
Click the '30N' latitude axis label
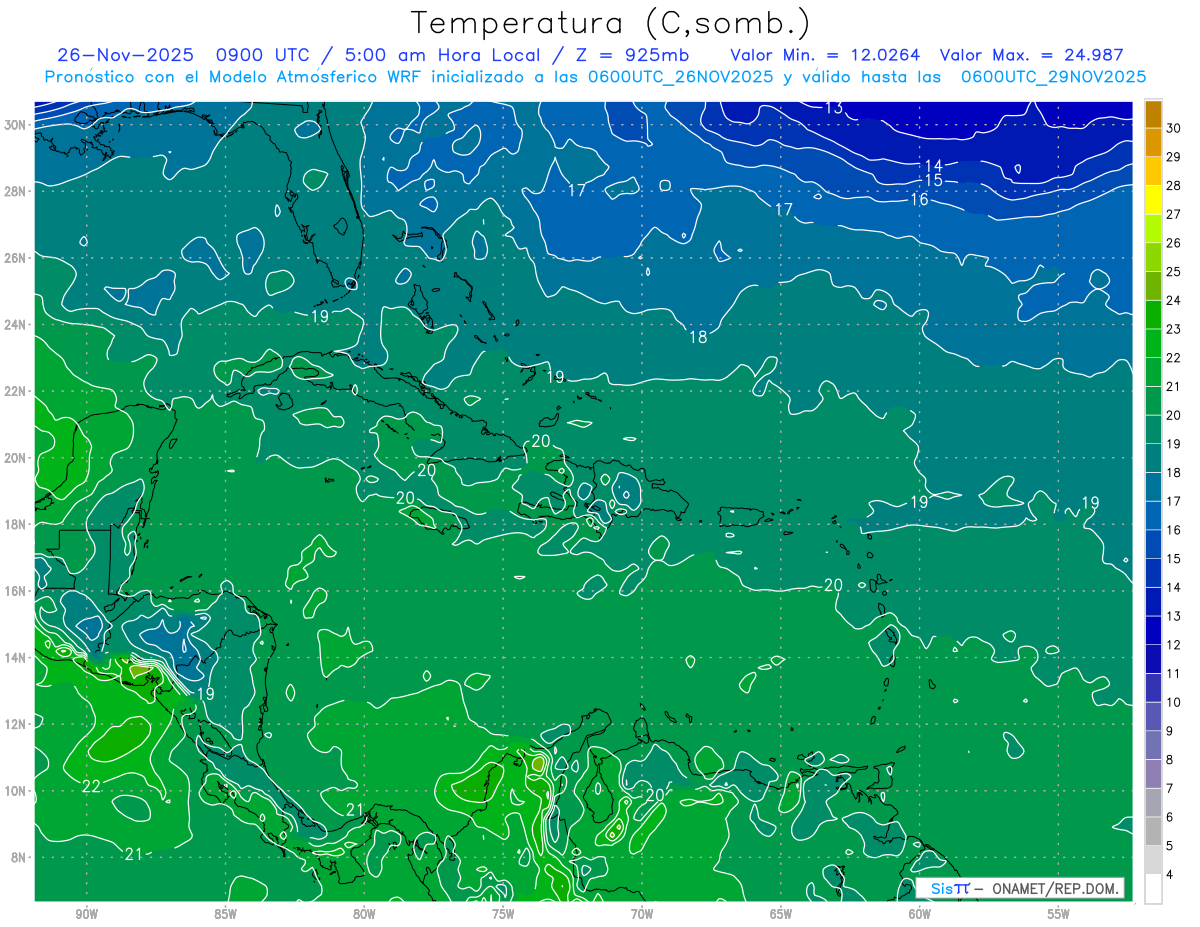(16, 124)
